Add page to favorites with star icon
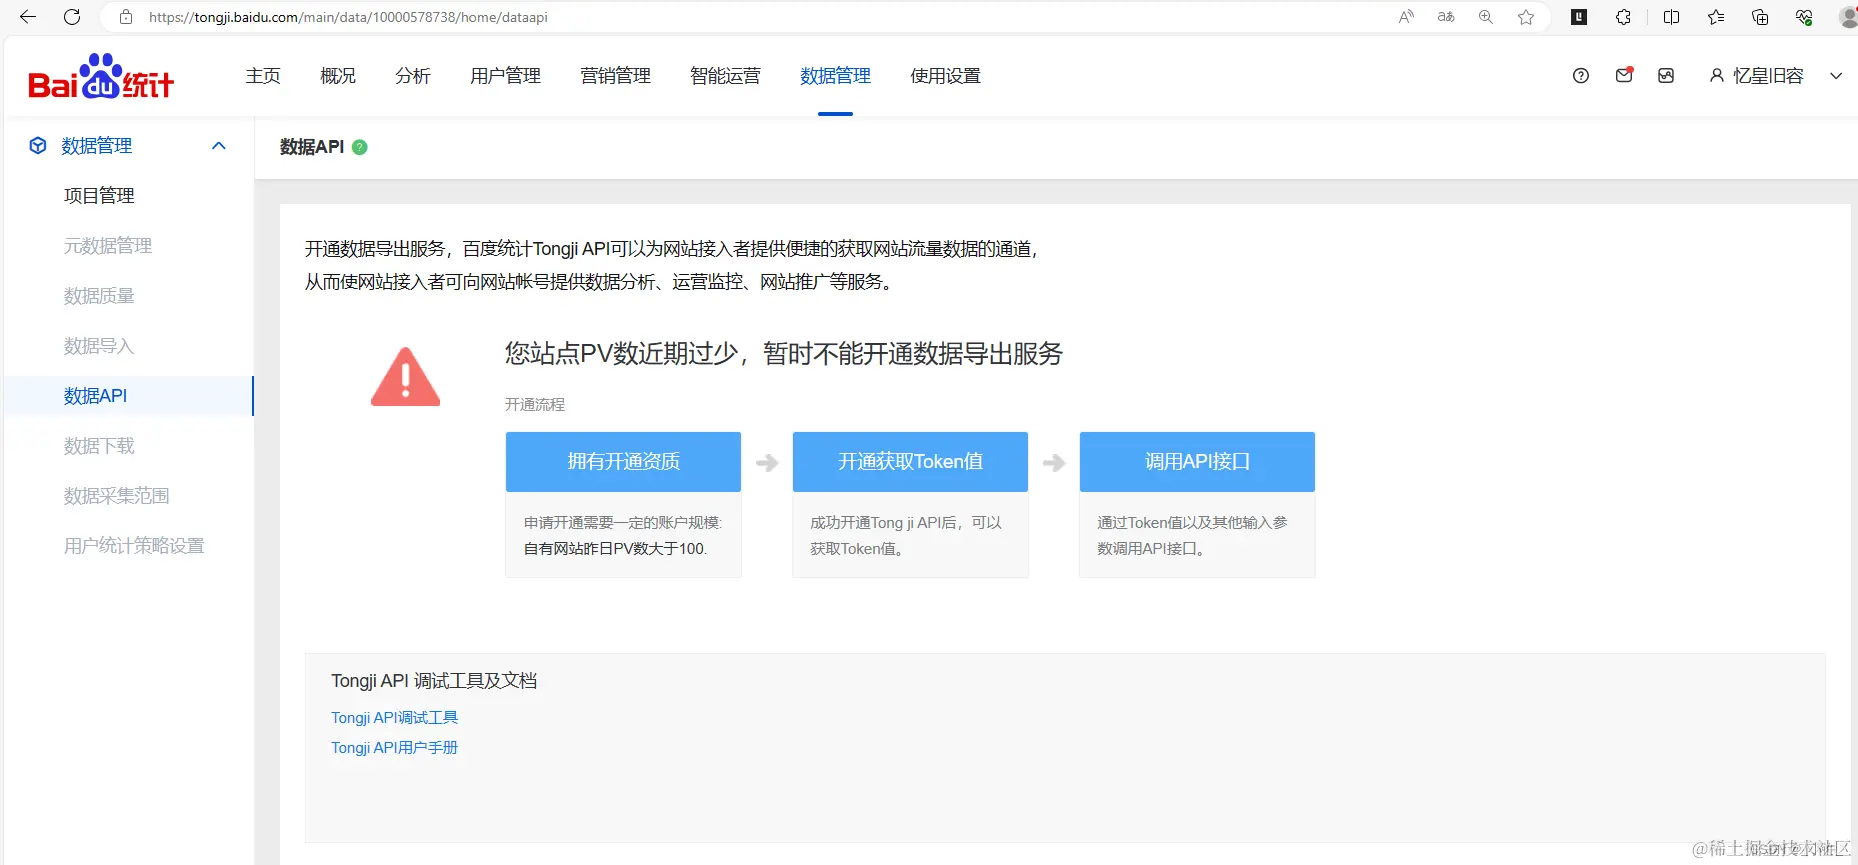This screenshot has height=865, width=1858. pyautogui.click(x=1526, y=17)
